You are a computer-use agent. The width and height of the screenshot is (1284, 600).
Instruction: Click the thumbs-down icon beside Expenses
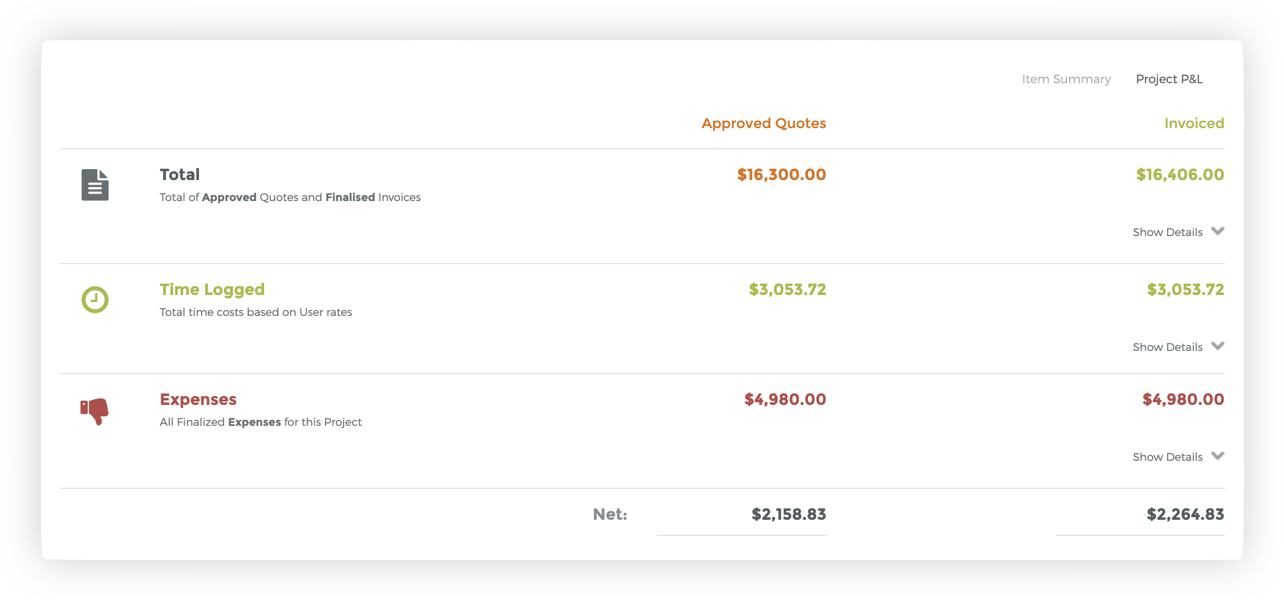(x=94, y=410)
